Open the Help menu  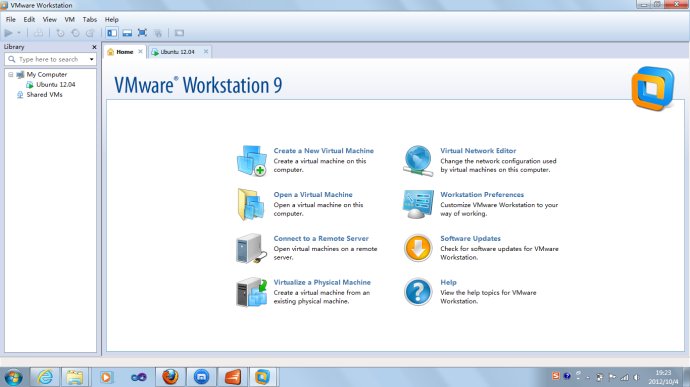(x=112, y=19)
